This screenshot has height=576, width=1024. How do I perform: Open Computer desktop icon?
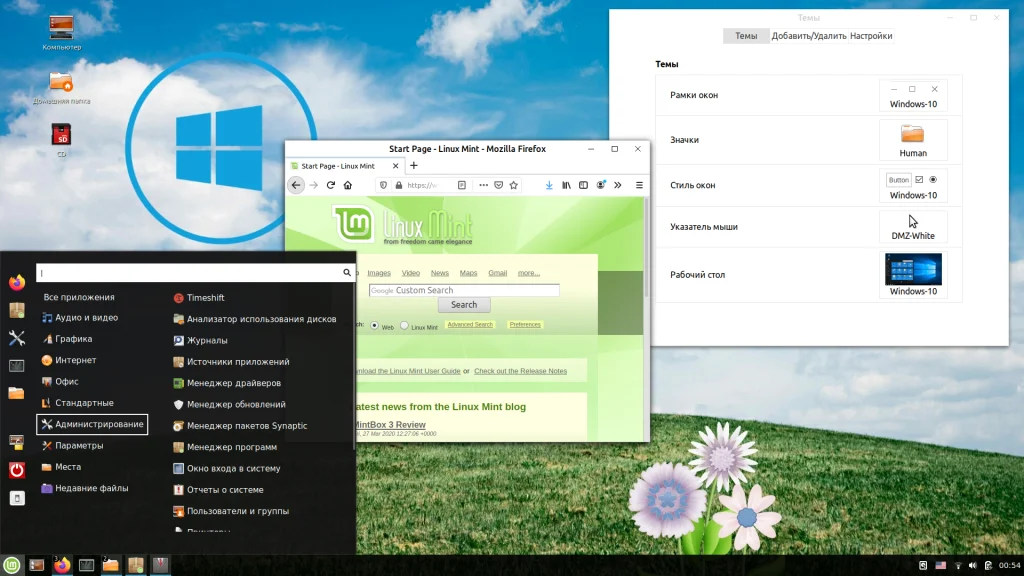point(61,33)
